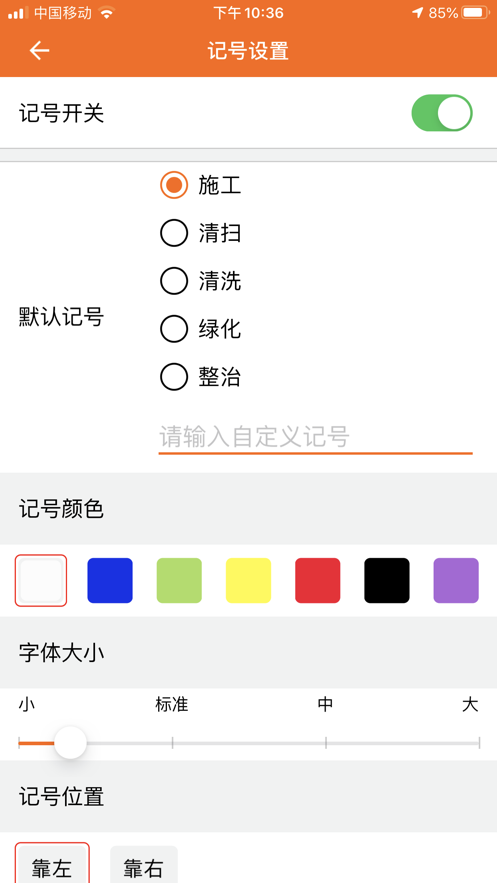This screenshot has height=883, width=497.
Task: Pick the red color swatch
Action: pyautogui.click(x=317, y=581)
